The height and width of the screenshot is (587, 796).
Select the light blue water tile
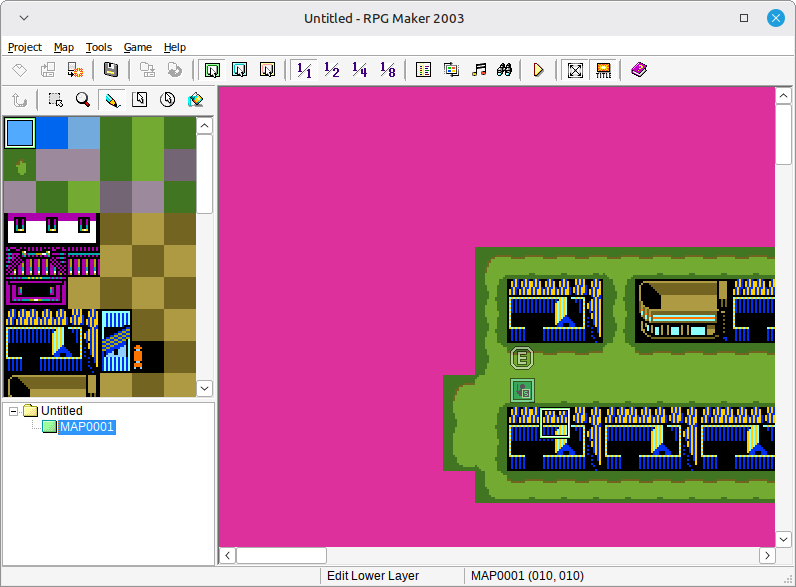tap(20, 133)
